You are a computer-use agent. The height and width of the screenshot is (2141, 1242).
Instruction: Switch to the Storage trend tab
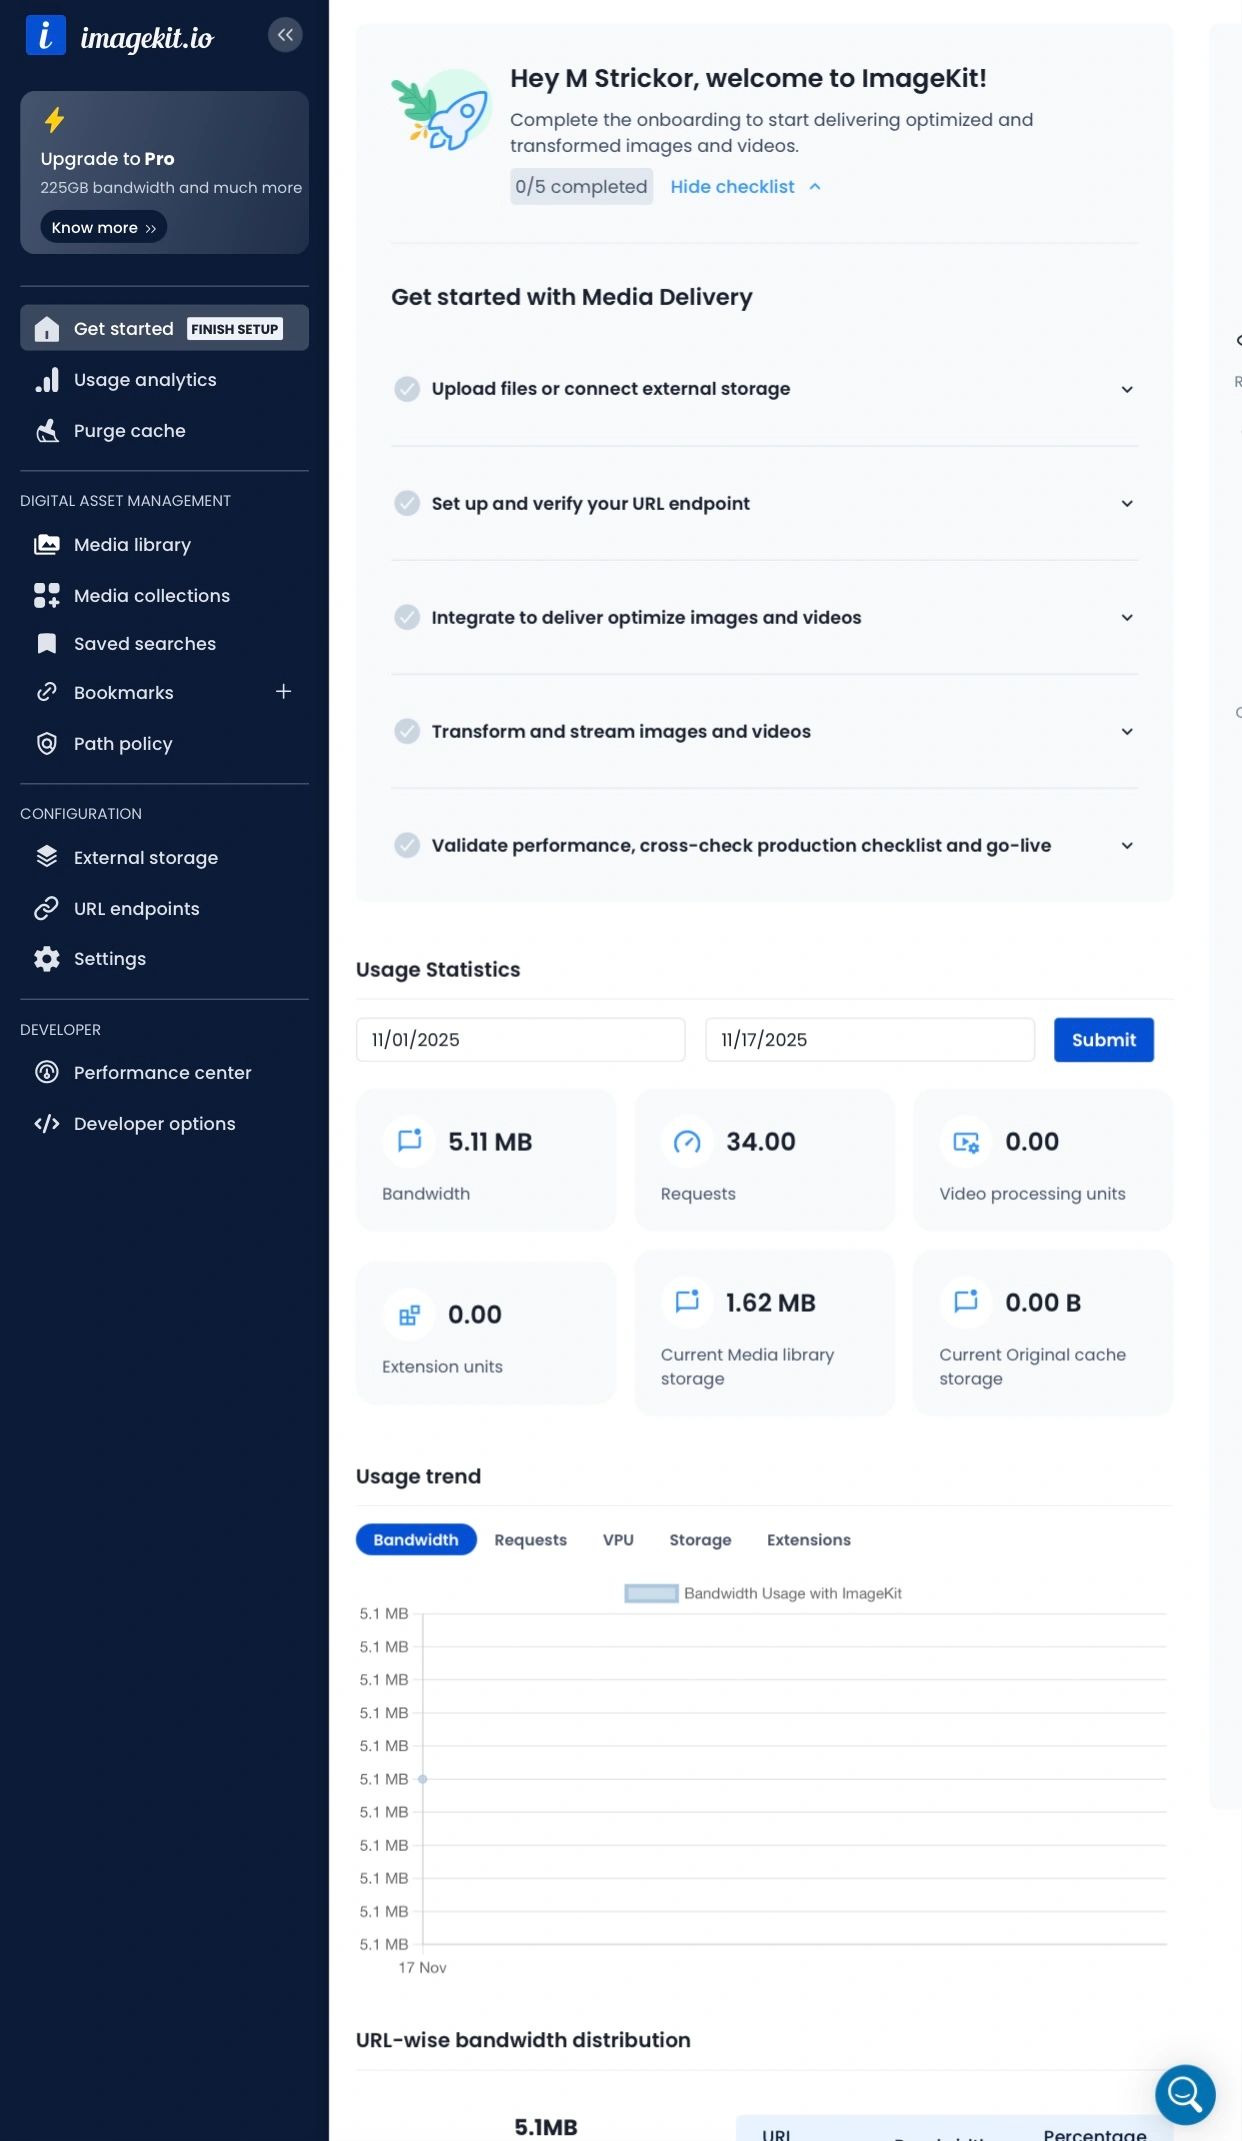(700, 1540)
